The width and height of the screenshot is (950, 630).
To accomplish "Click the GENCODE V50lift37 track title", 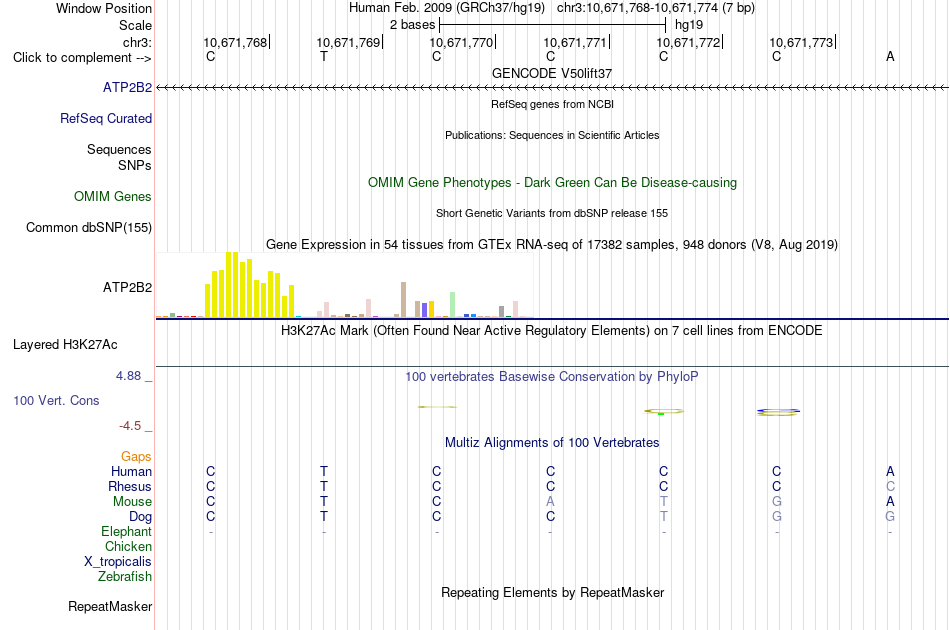I will [552, 73].
